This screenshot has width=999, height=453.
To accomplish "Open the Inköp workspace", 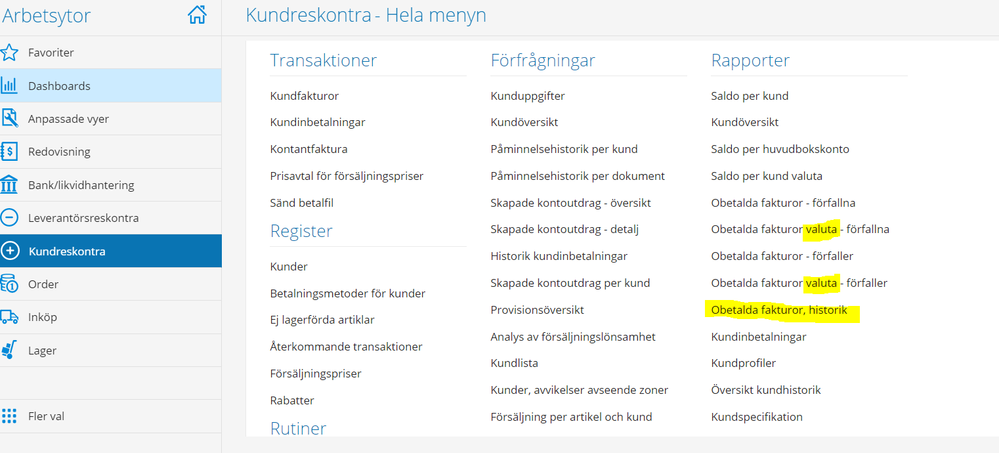I will [x=111, y=317].
